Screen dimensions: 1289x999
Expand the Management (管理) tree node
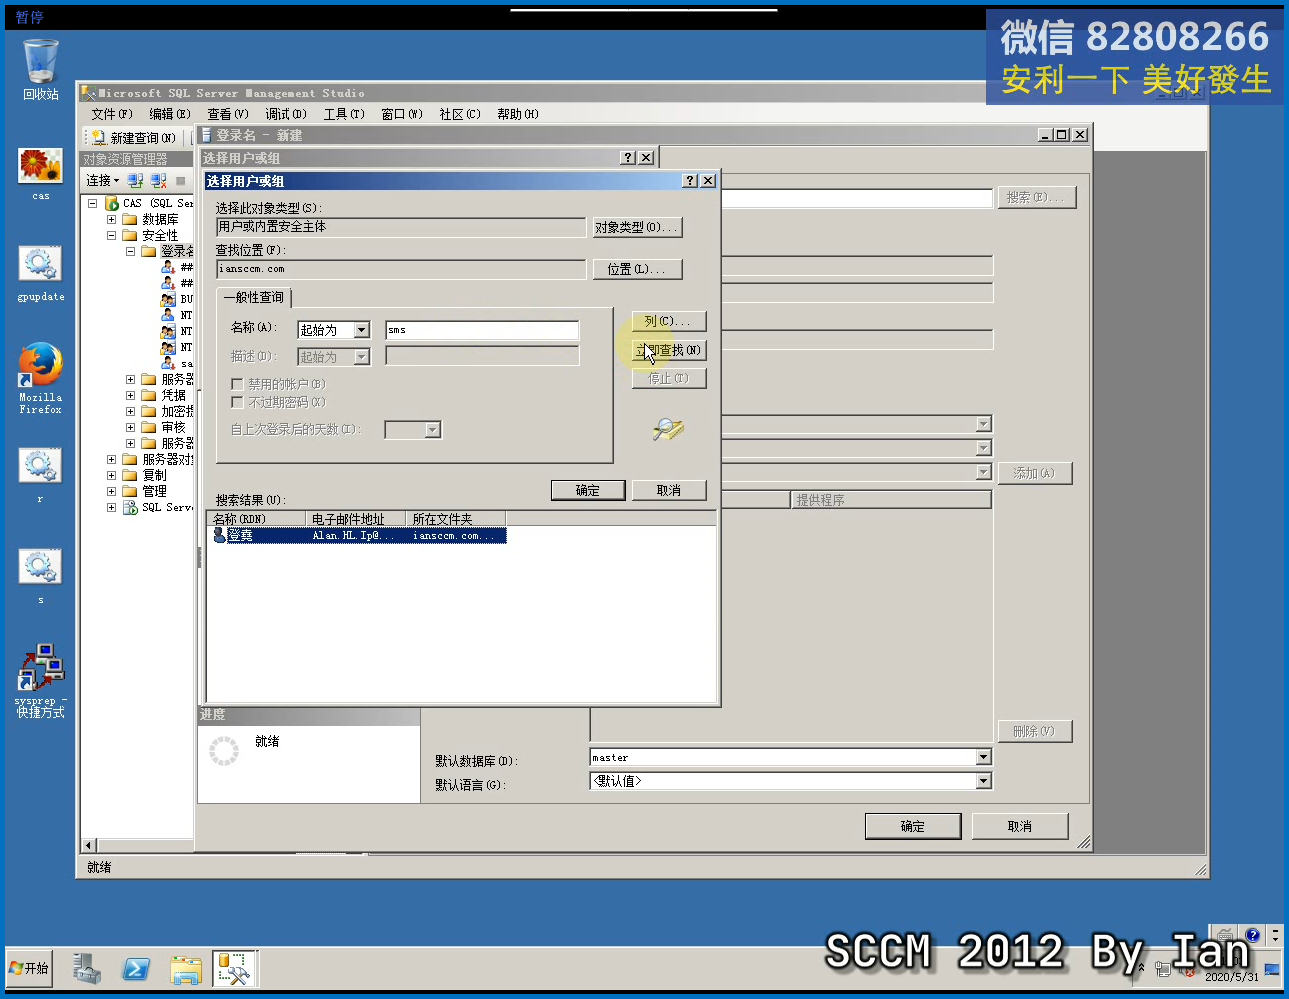click(112, 492)
